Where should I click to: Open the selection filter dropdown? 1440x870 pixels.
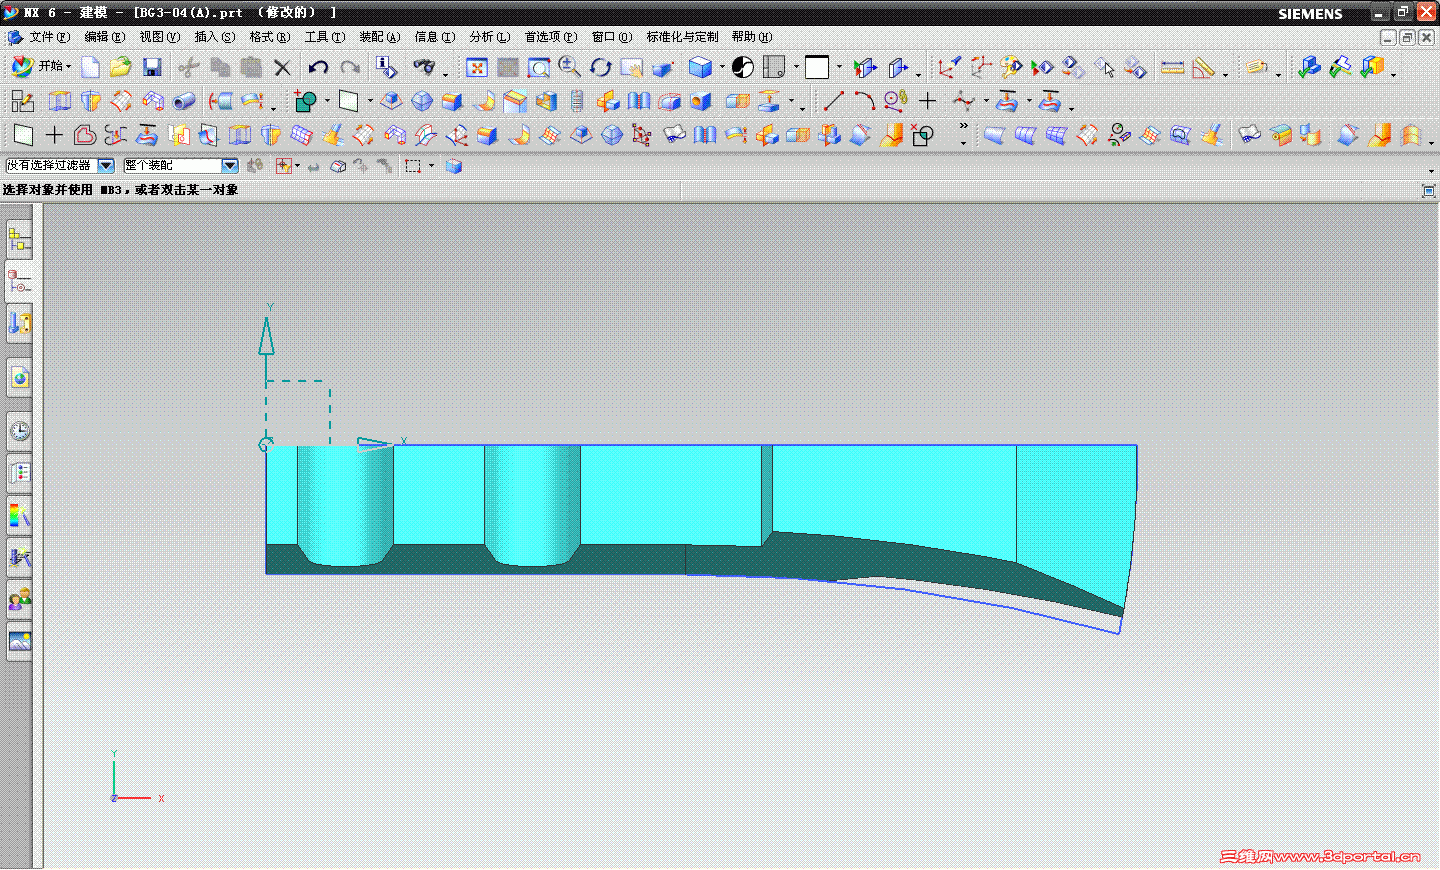(106, 166)
